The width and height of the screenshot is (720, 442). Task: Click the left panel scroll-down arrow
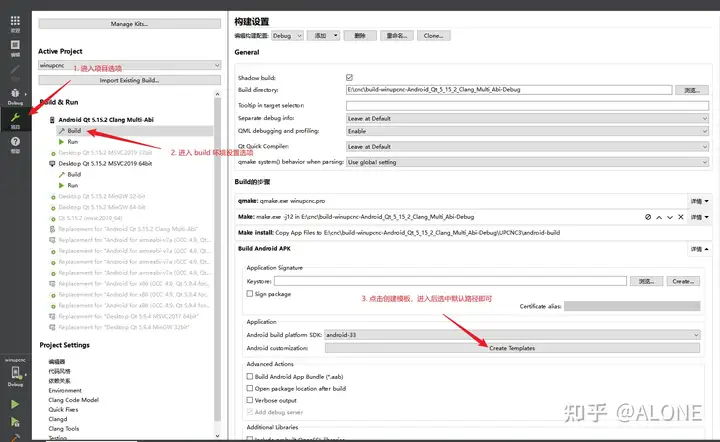(218, 436)
